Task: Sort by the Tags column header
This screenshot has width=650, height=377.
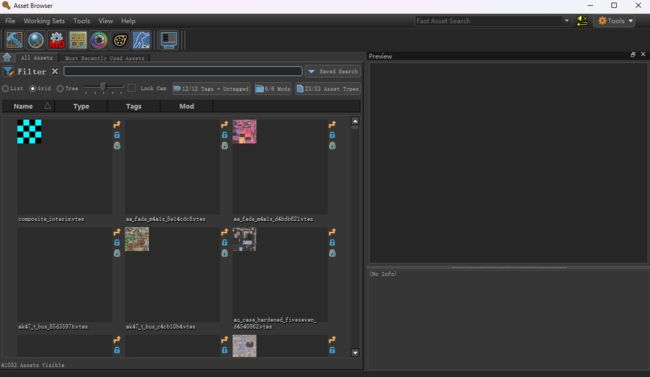Action: point(134,107)
